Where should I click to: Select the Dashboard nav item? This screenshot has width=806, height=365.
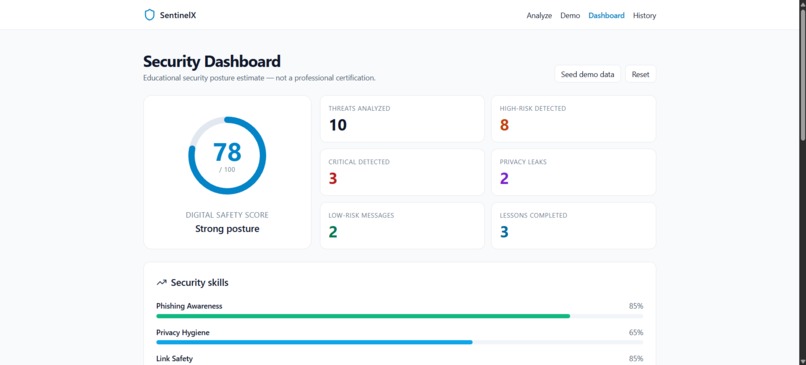(607, 15)
